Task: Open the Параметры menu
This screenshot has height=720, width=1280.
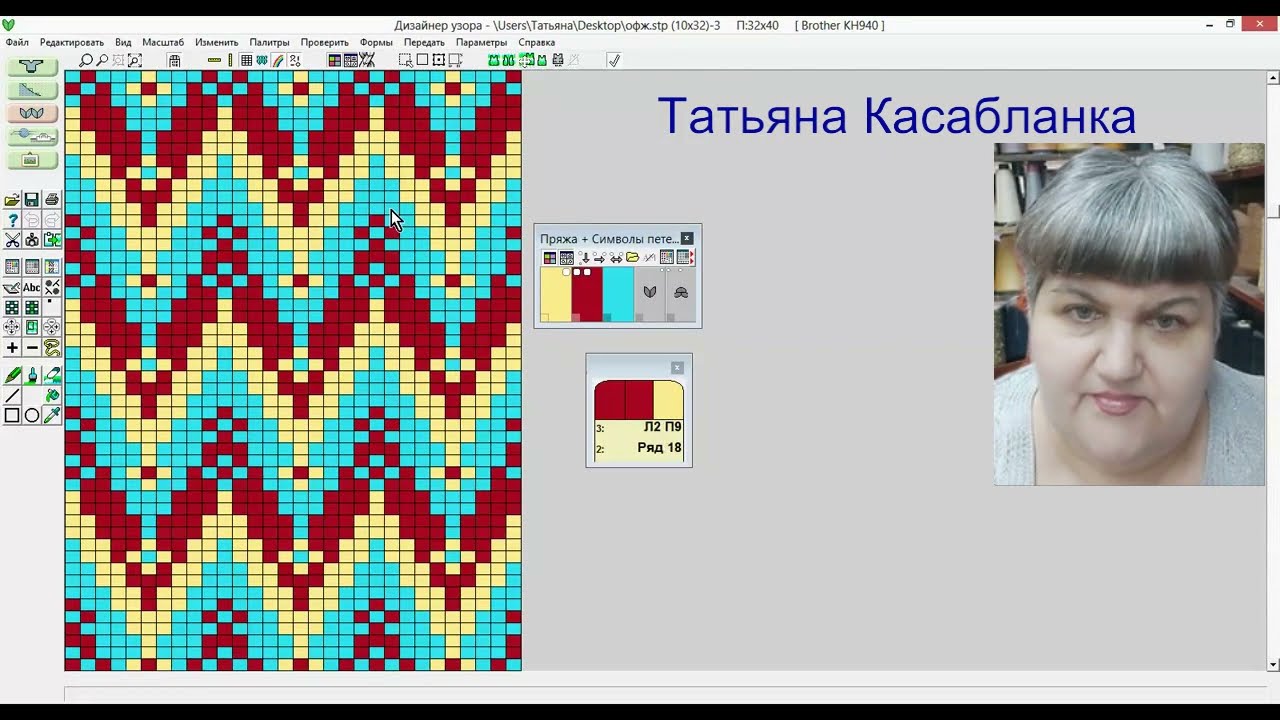Action: pos(481,43)
